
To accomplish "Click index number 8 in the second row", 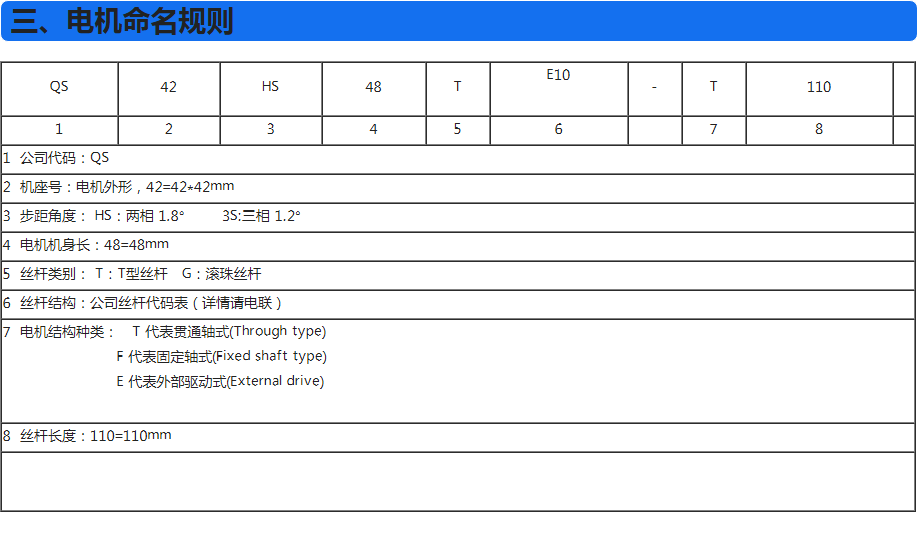I will (819, 129).
